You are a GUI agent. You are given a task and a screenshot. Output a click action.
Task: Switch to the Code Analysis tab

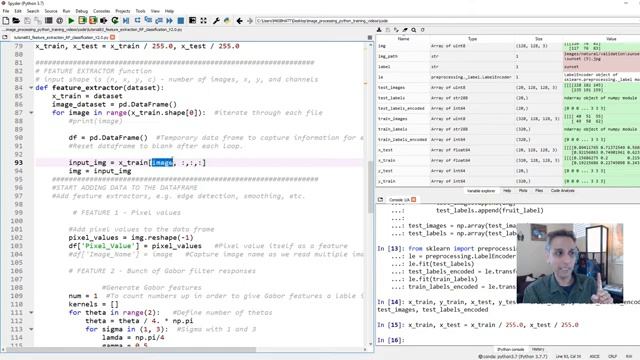(562, 191)
